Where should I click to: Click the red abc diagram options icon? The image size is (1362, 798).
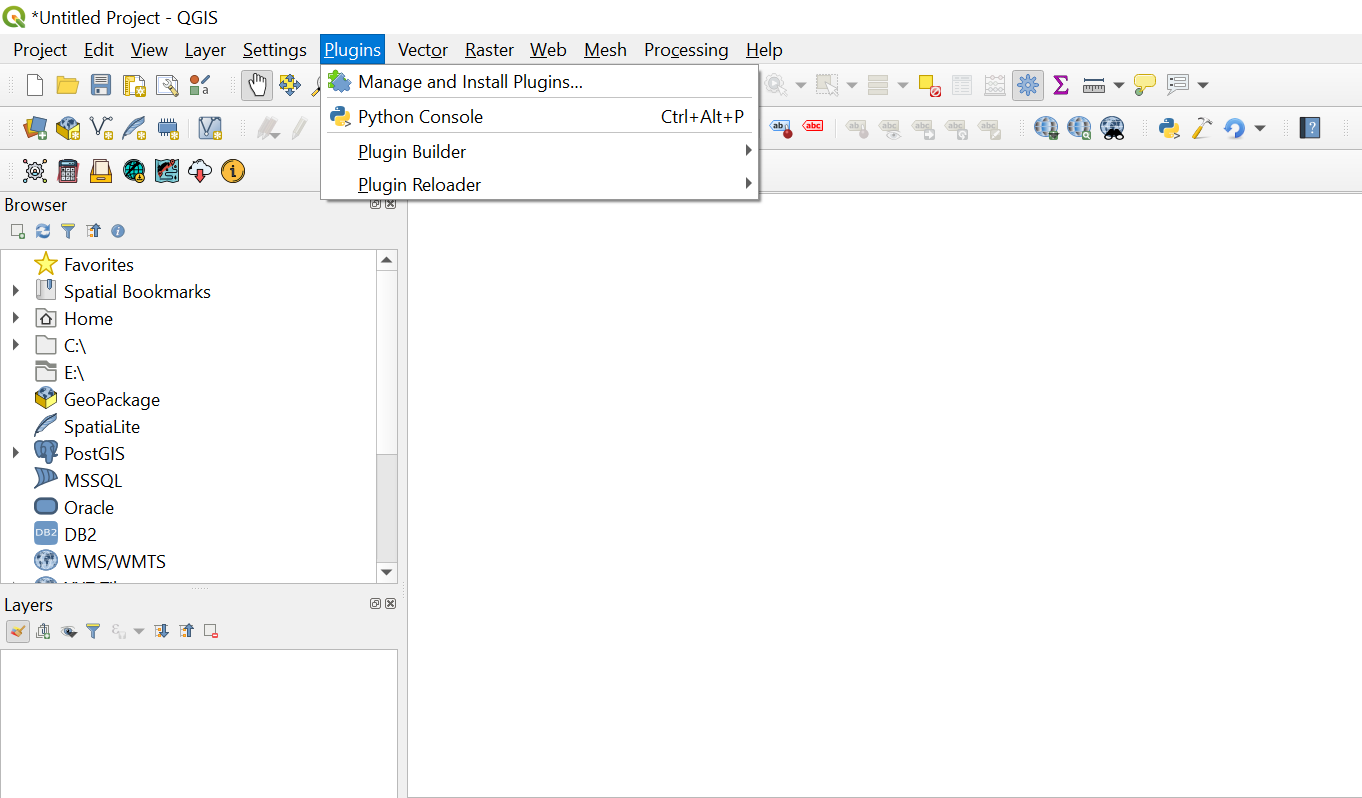point(814,128)
